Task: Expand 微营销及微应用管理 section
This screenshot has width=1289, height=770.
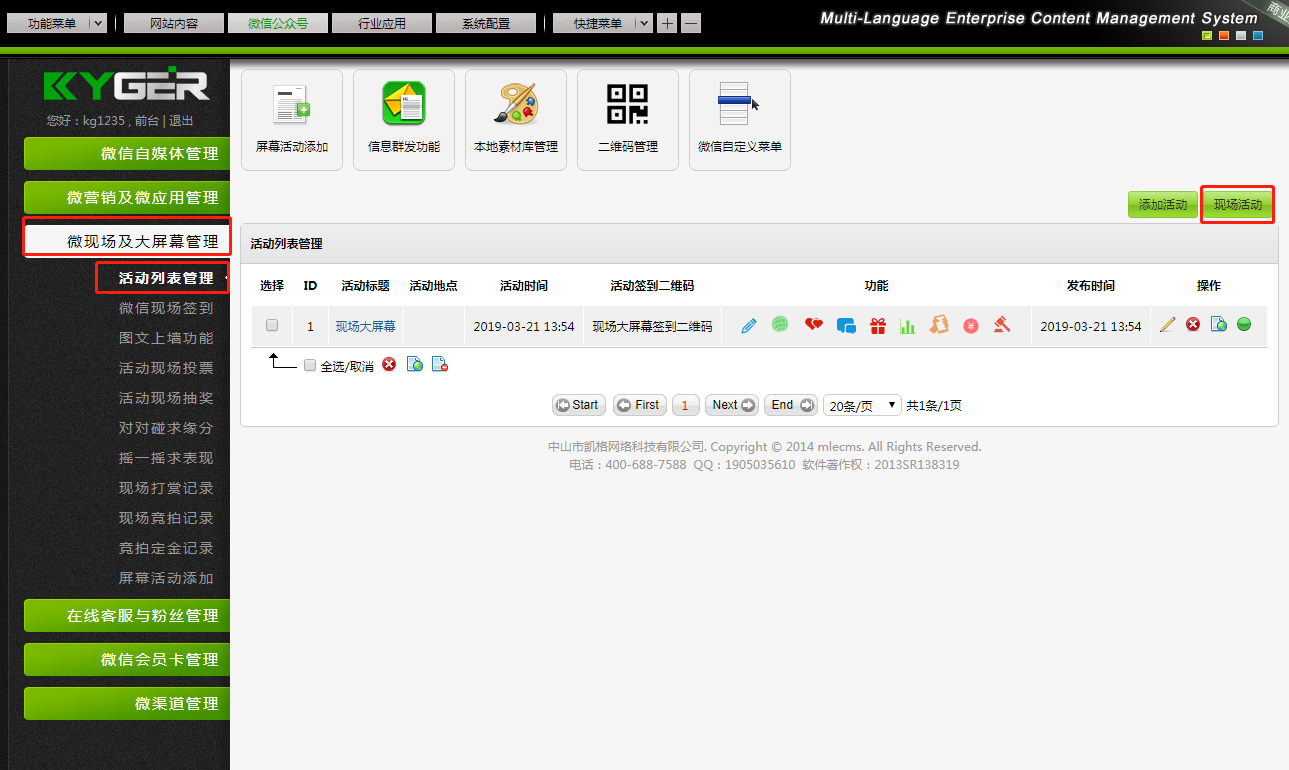Action: pyautogui.click(x=127, y=198)
